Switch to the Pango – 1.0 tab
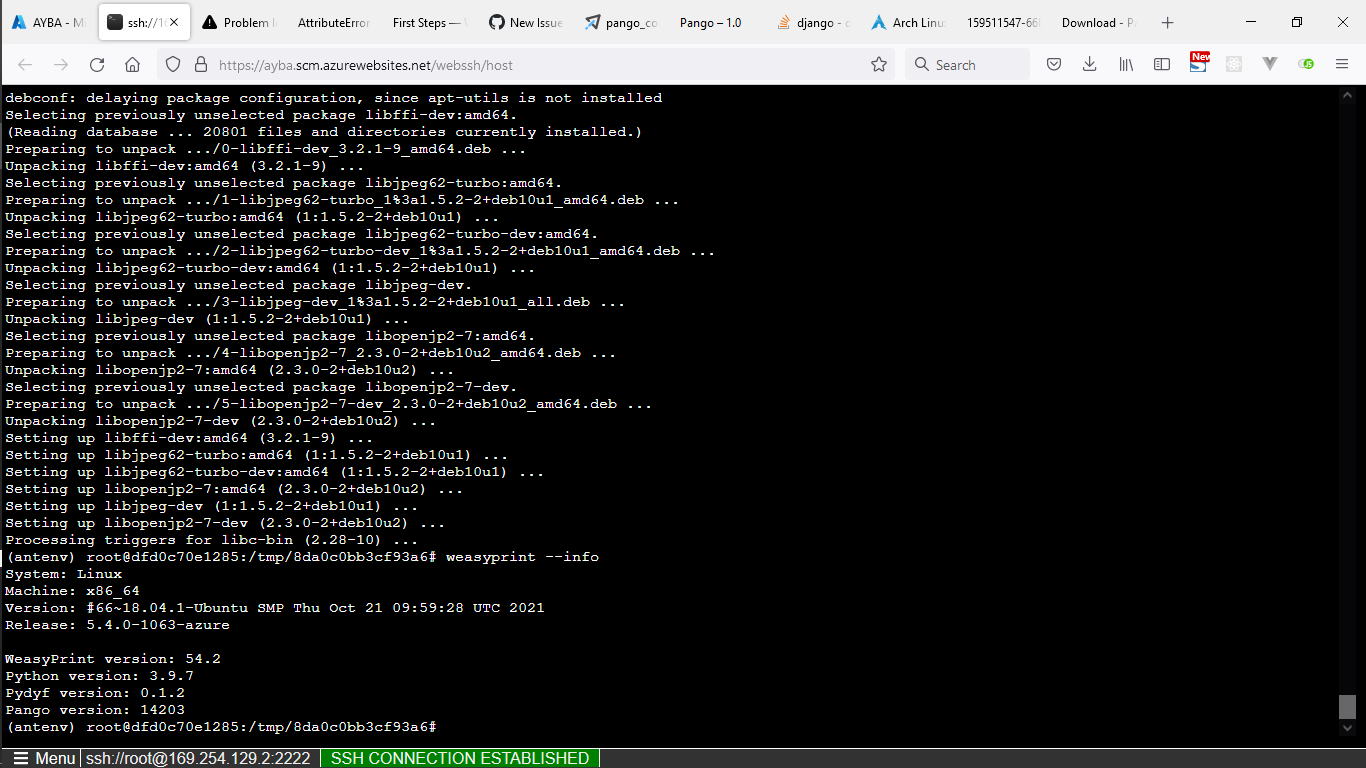The height and width of the screenshot is (768, 1366). (x=712, y=21)
